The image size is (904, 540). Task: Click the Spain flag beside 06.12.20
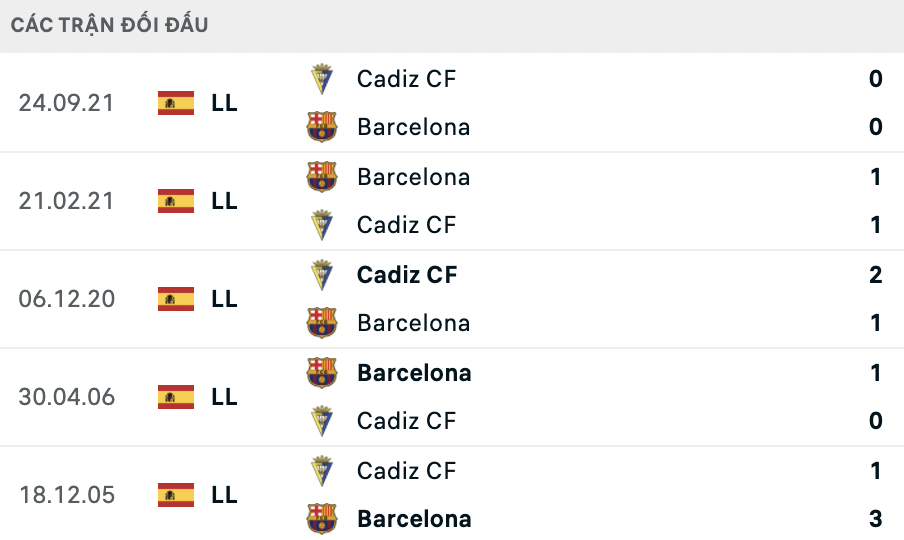point(176,299)
